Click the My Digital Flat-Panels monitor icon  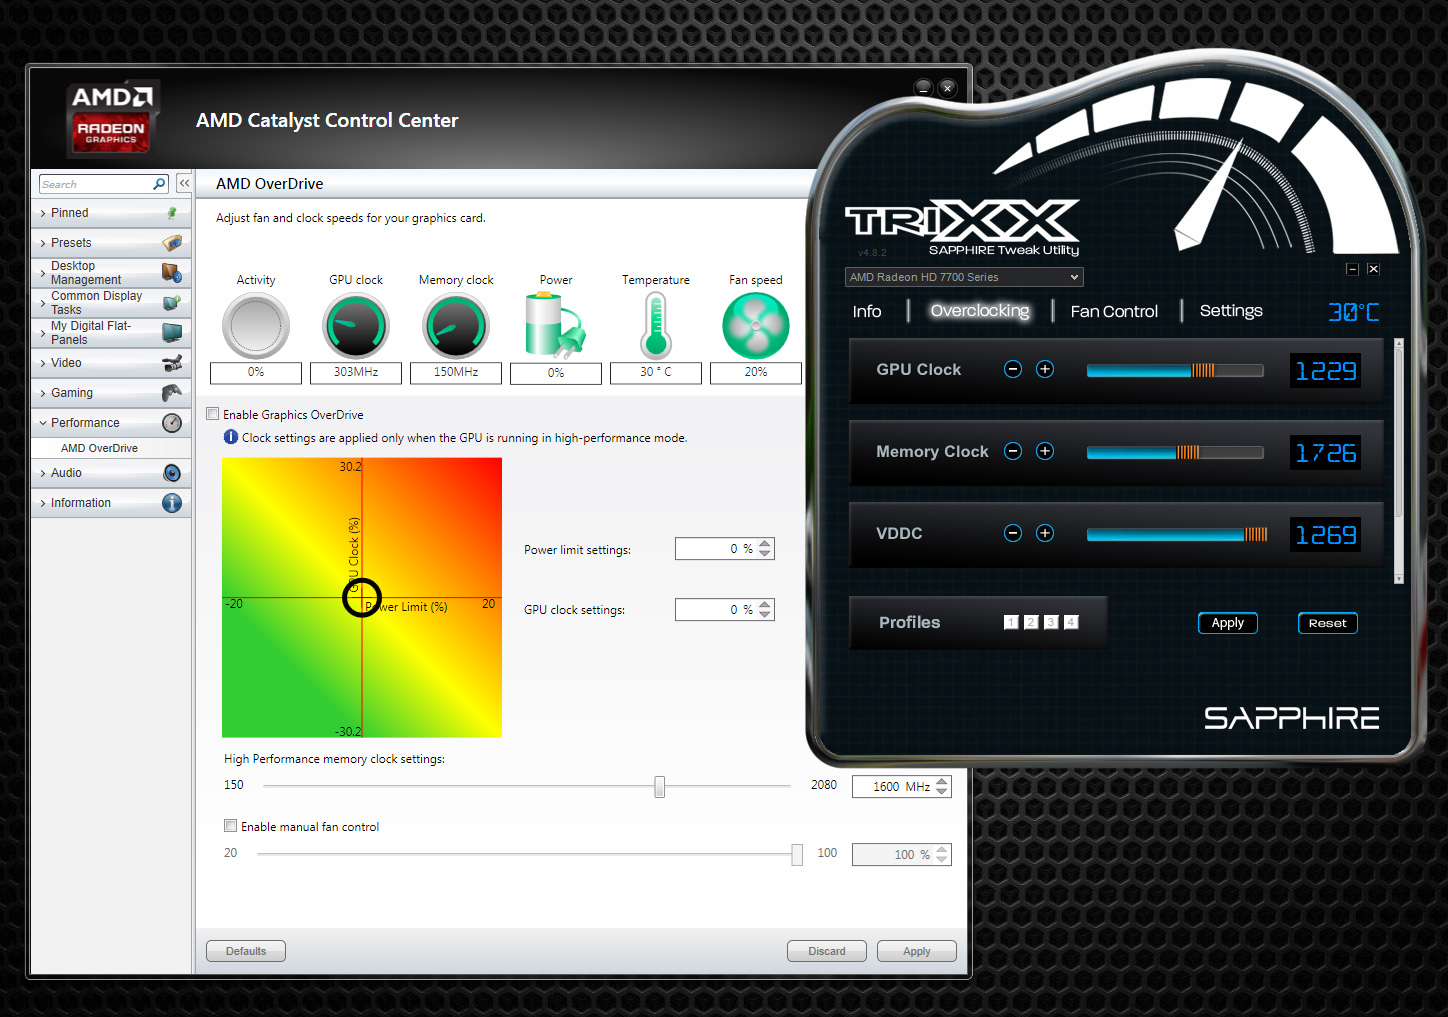click(172, 332)
